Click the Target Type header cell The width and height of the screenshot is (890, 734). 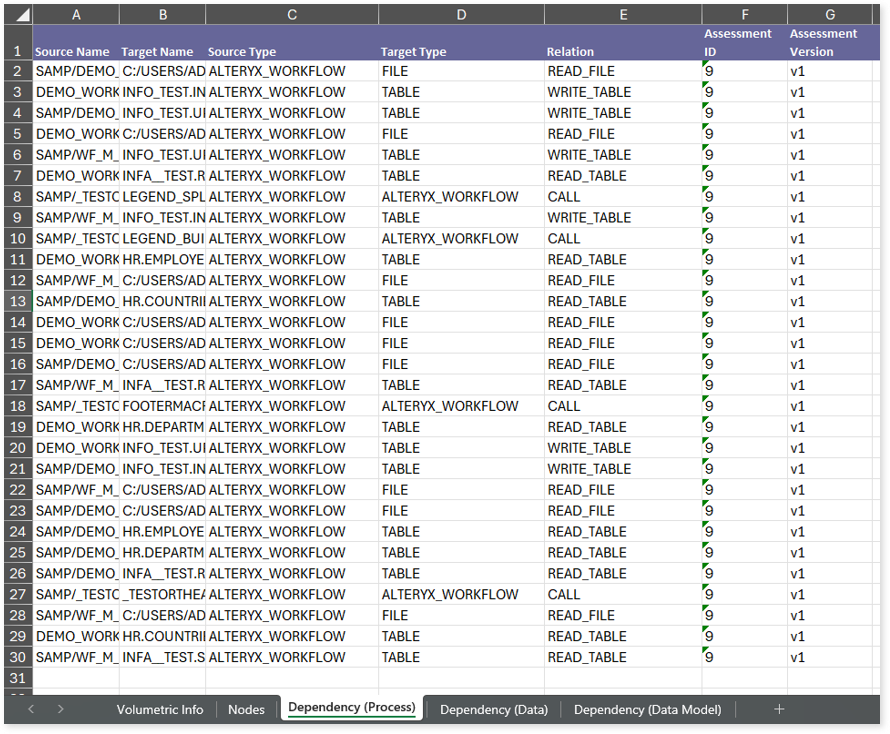(461, 43)
